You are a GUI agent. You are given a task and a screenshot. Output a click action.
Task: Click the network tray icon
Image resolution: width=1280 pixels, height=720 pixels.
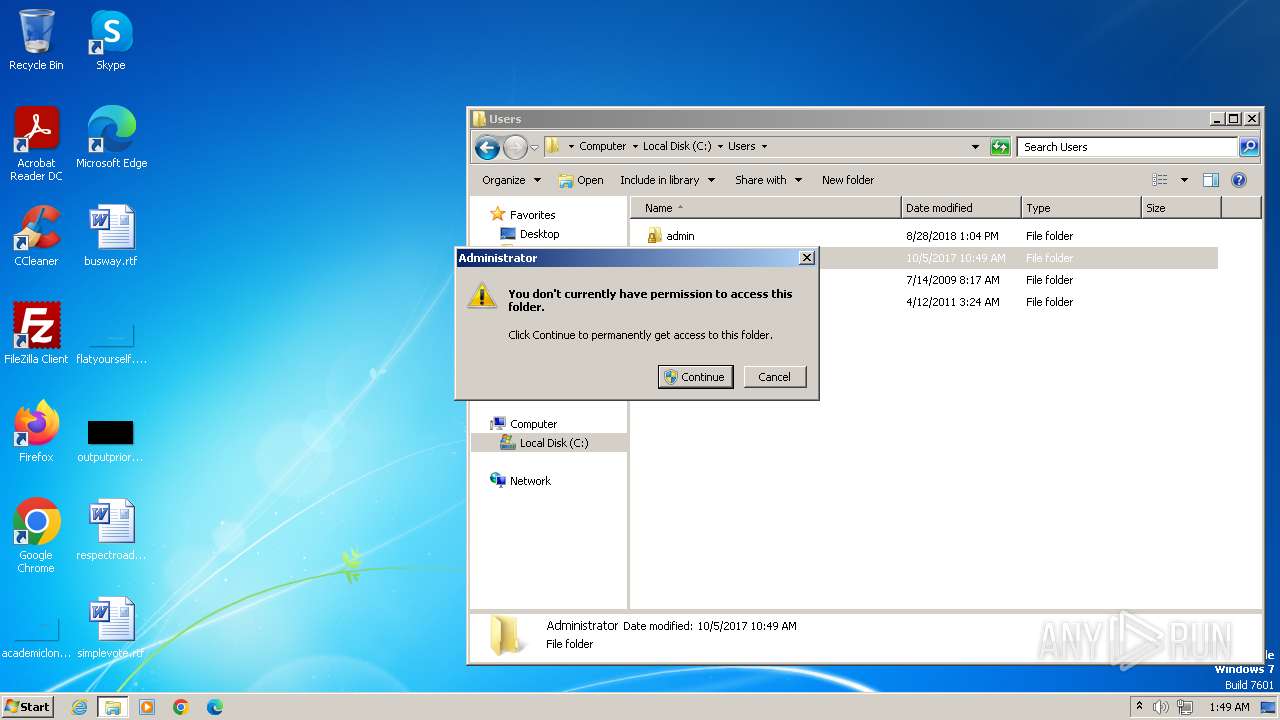[x=1185, y=707]
